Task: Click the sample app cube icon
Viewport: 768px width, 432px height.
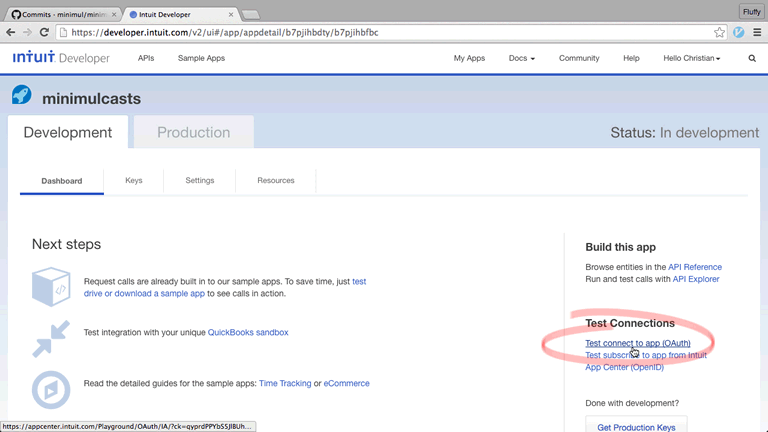Action: (x=51, y=287)
